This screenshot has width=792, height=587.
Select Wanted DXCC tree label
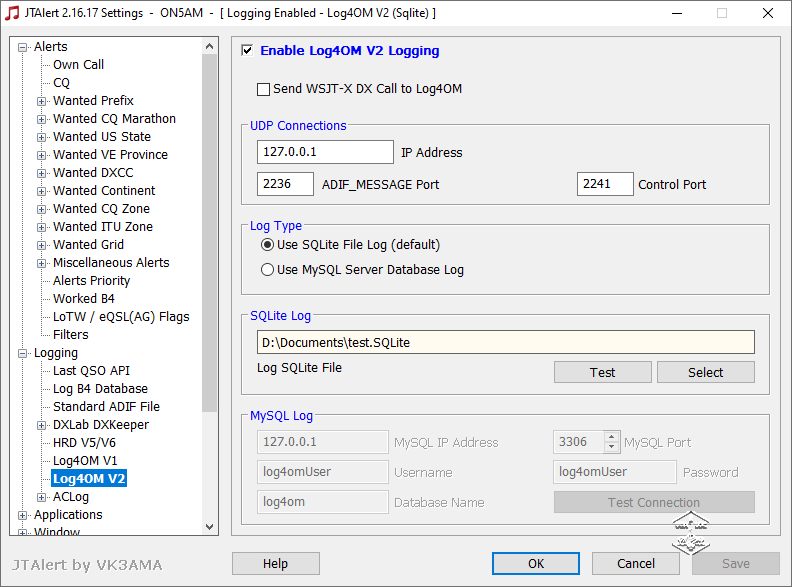[93, 173]
